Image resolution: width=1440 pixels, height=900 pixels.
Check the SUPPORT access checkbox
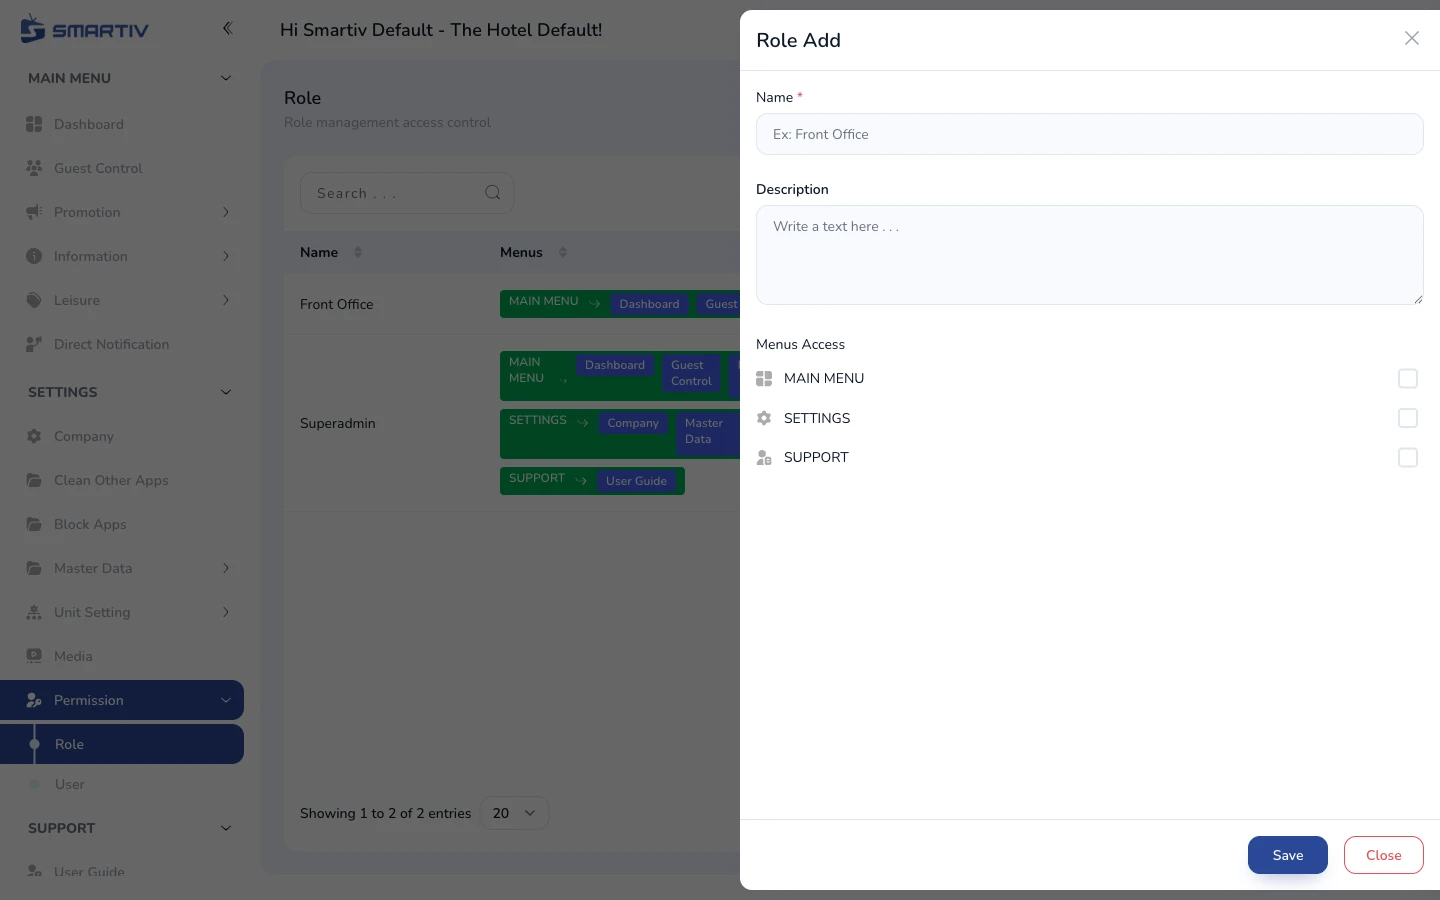click(x=1408, y=457)
